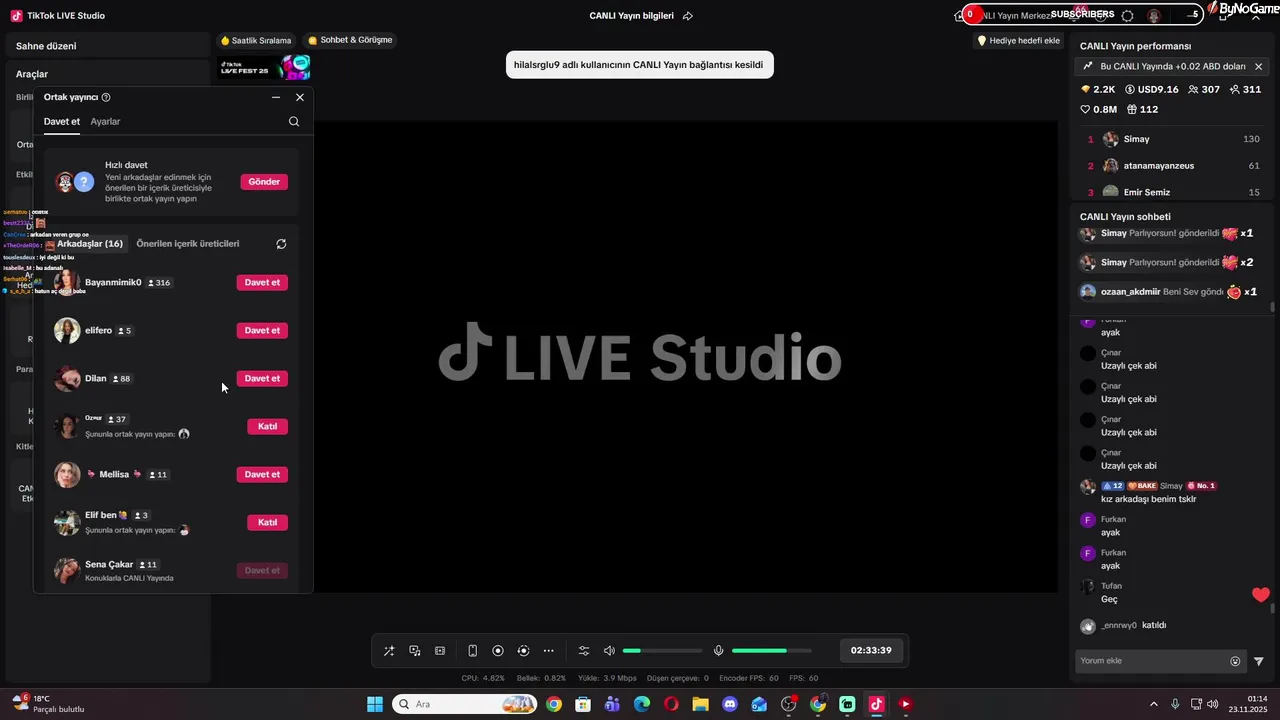Open Sena Çakar's profile avatar
This screenshot has height=720, width=1280.
(x=67, y=570)
